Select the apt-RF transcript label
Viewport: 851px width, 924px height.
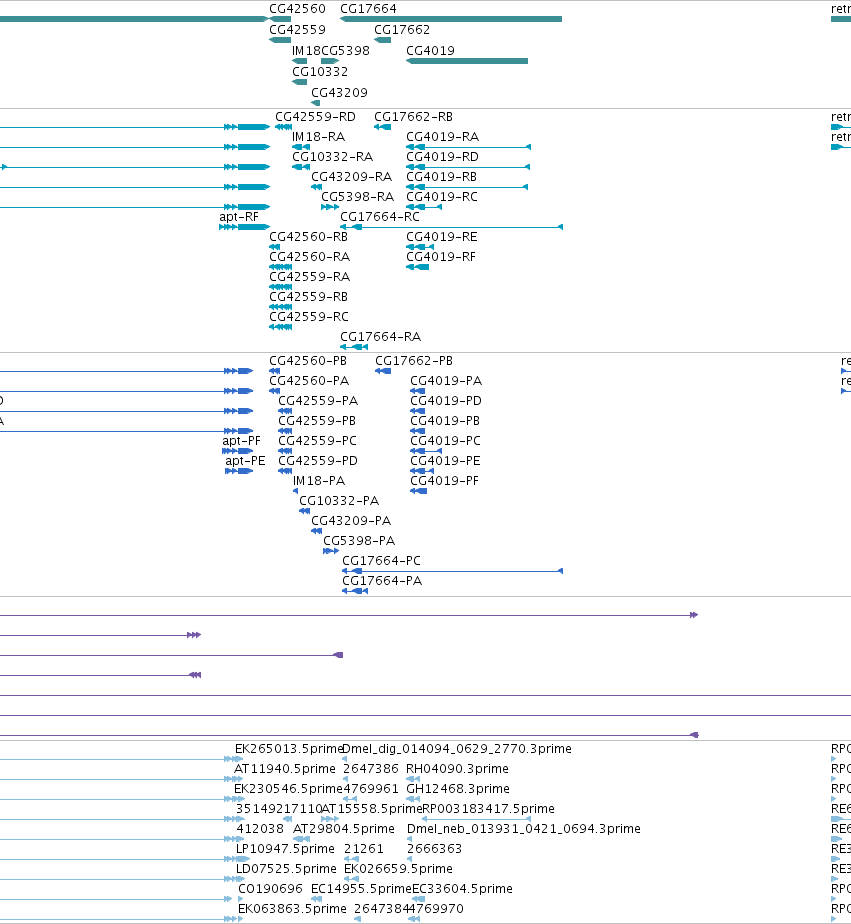(239, 217)
